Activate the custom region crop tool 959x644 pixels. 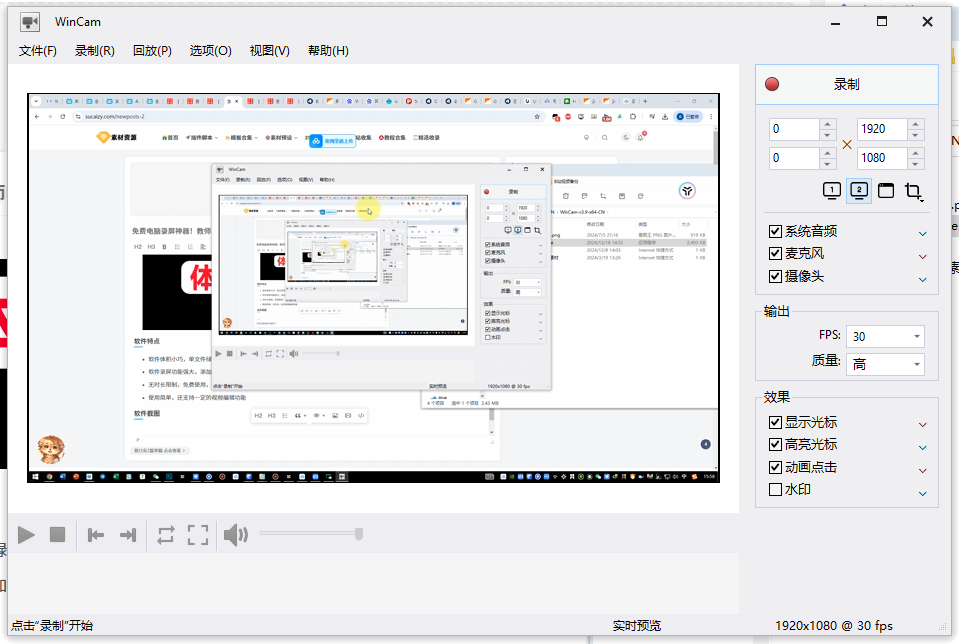coord(912,189)
